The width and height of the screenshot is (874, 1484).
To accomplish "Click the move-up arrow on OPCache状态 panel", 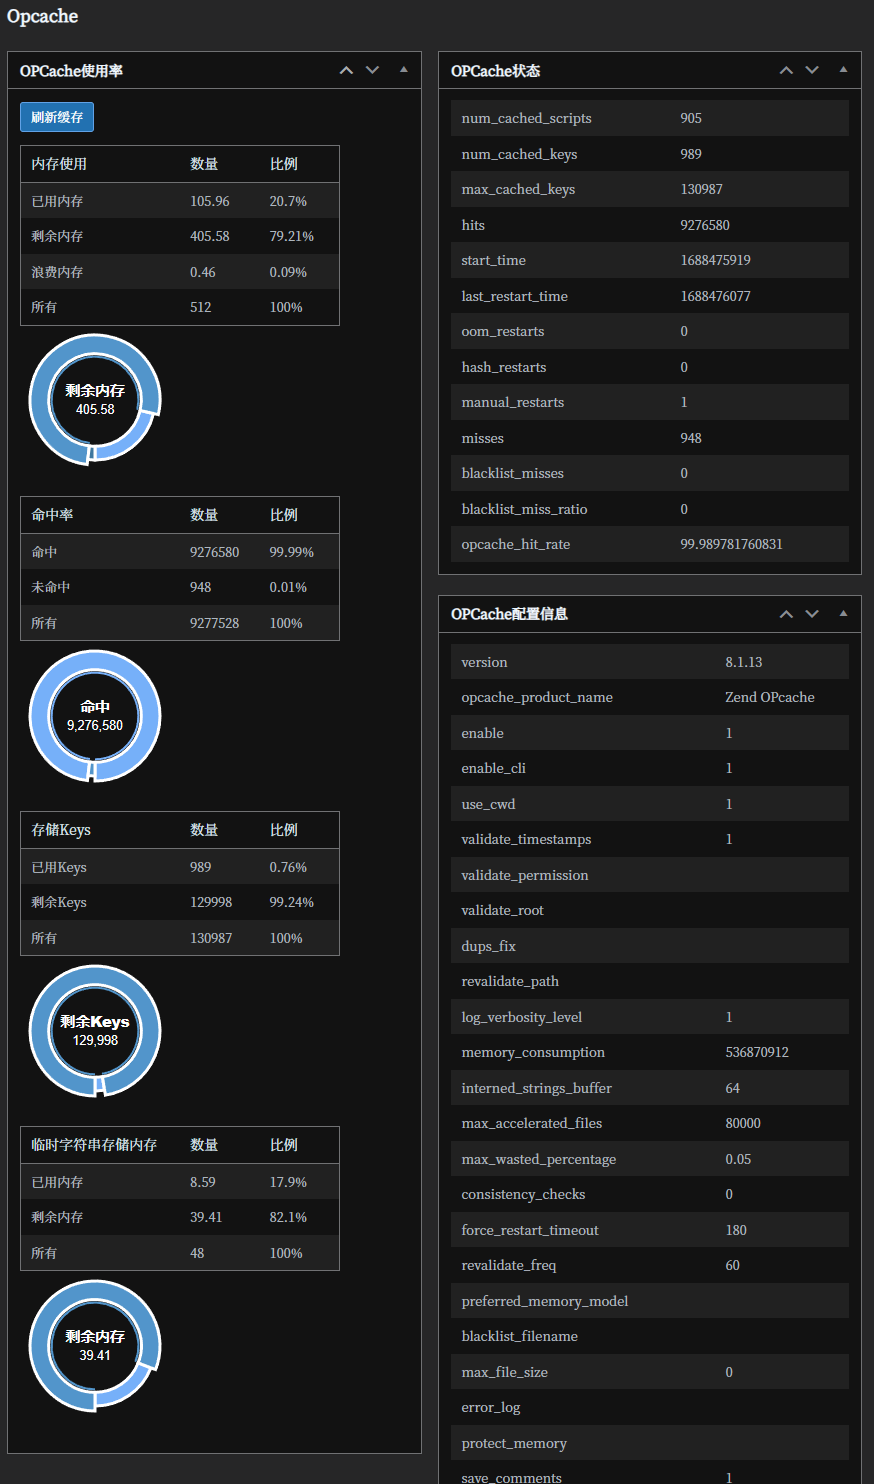I will pos(786,70).
